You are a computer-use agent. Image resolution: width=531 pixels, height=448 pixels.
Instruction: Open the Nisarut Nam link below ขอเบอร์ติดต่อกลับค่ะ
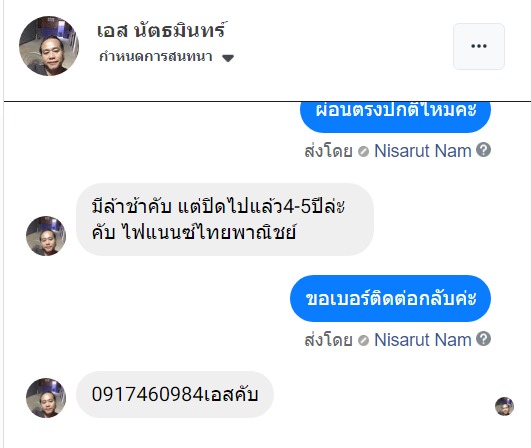click(x=423, y=340)
